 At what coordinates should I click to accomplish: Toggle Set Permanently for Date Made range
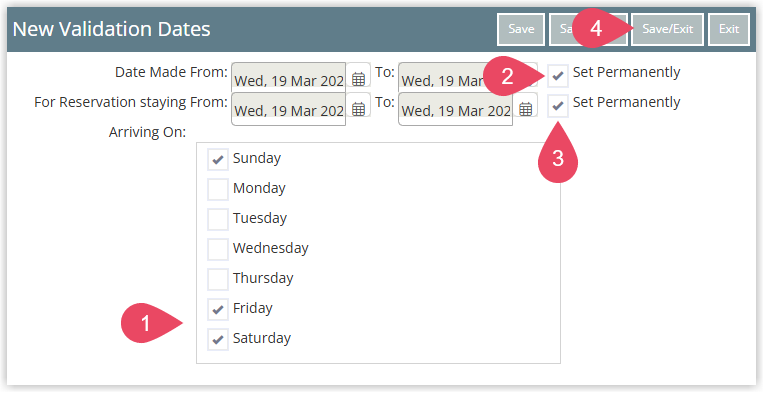coord(558,76)
